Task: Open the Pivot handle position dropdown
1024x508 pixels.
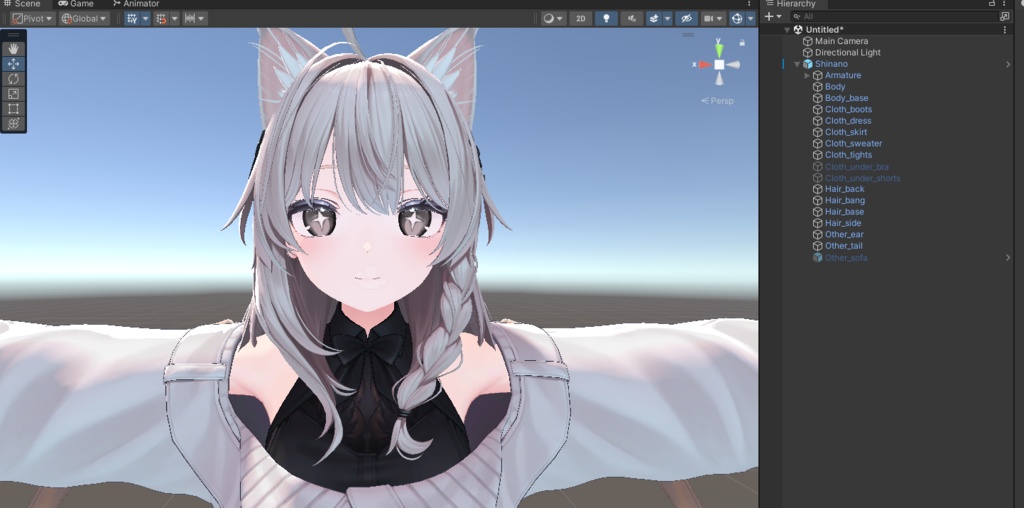Action: coord(33,18)
